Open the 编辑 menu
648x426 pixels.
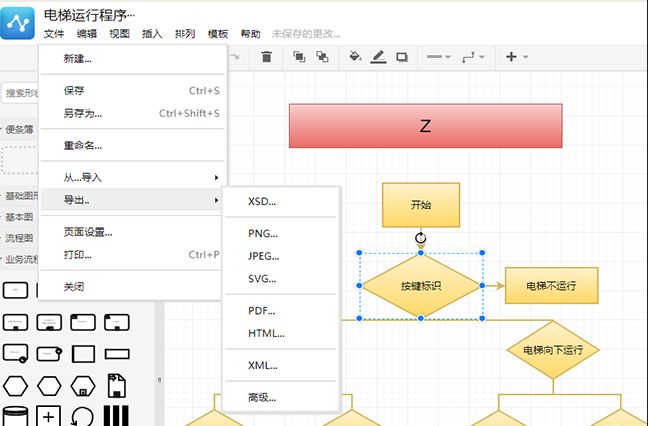coord(87,34)
